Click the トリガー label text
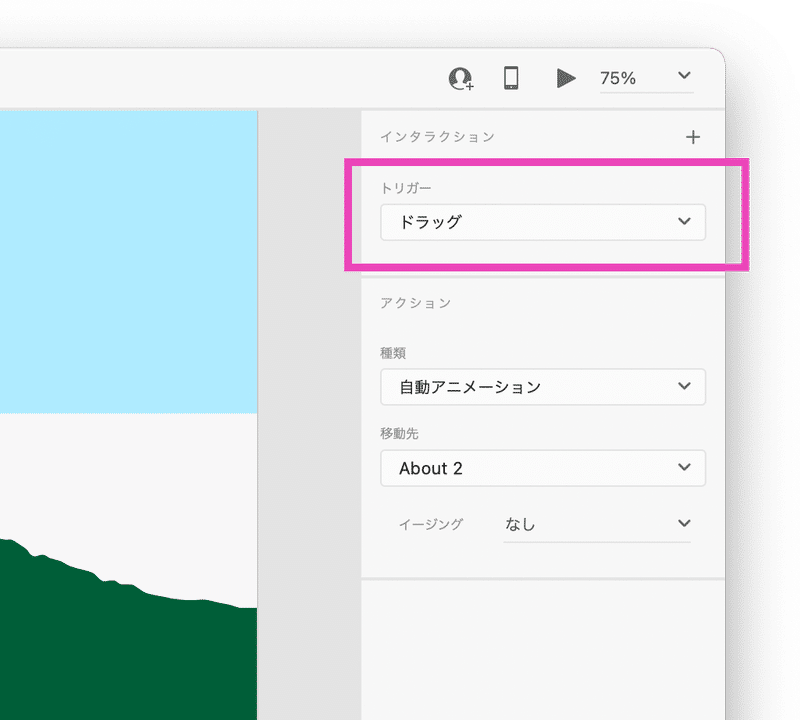Screen dimensions: 800x720 click(x=406, y=188)
